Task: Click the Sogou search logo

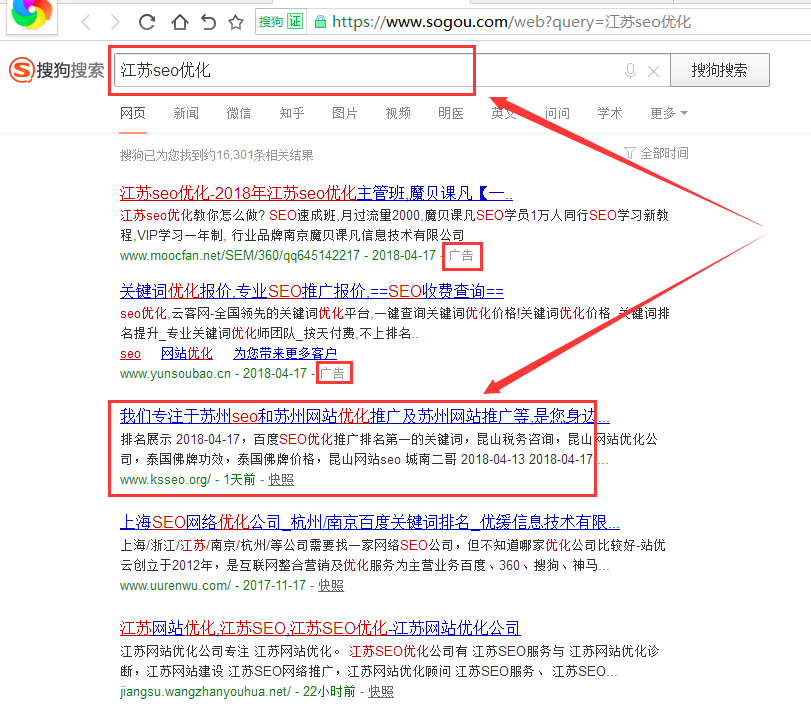Action: pyautogui.click(x=56, y=70)
